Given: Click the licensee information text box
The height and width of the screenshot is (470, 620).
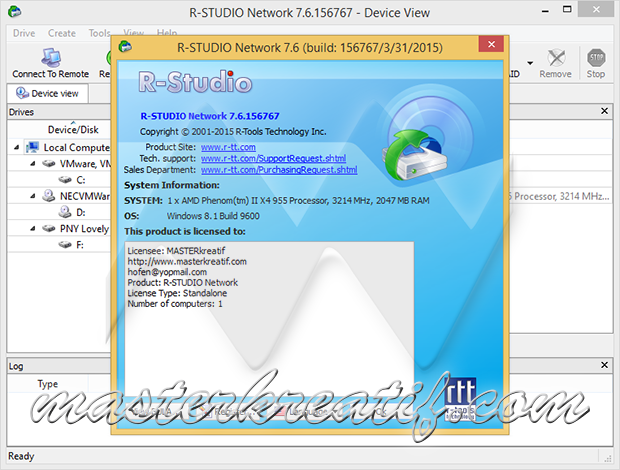Looking at the screenshot, I should click(269, 318).
